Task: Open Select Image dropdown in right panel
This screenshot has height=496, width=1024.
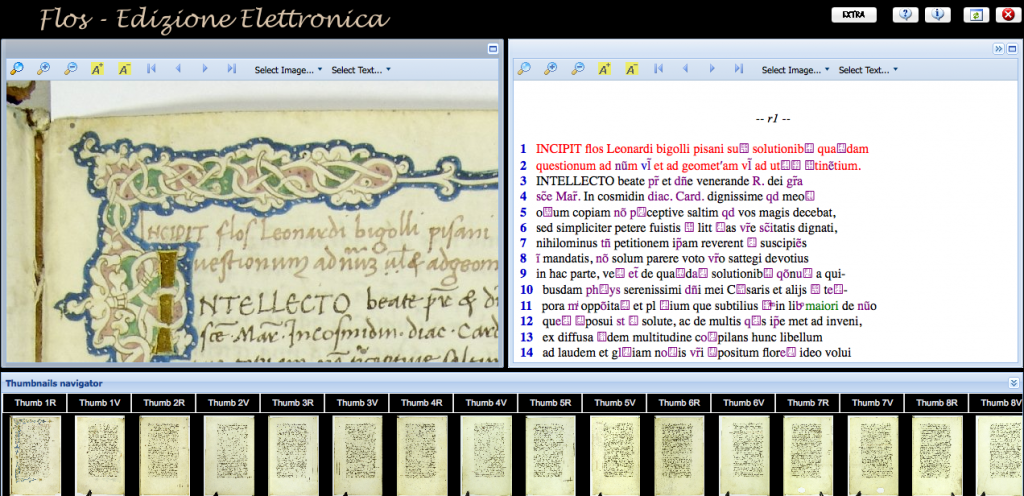Action: 795,70
